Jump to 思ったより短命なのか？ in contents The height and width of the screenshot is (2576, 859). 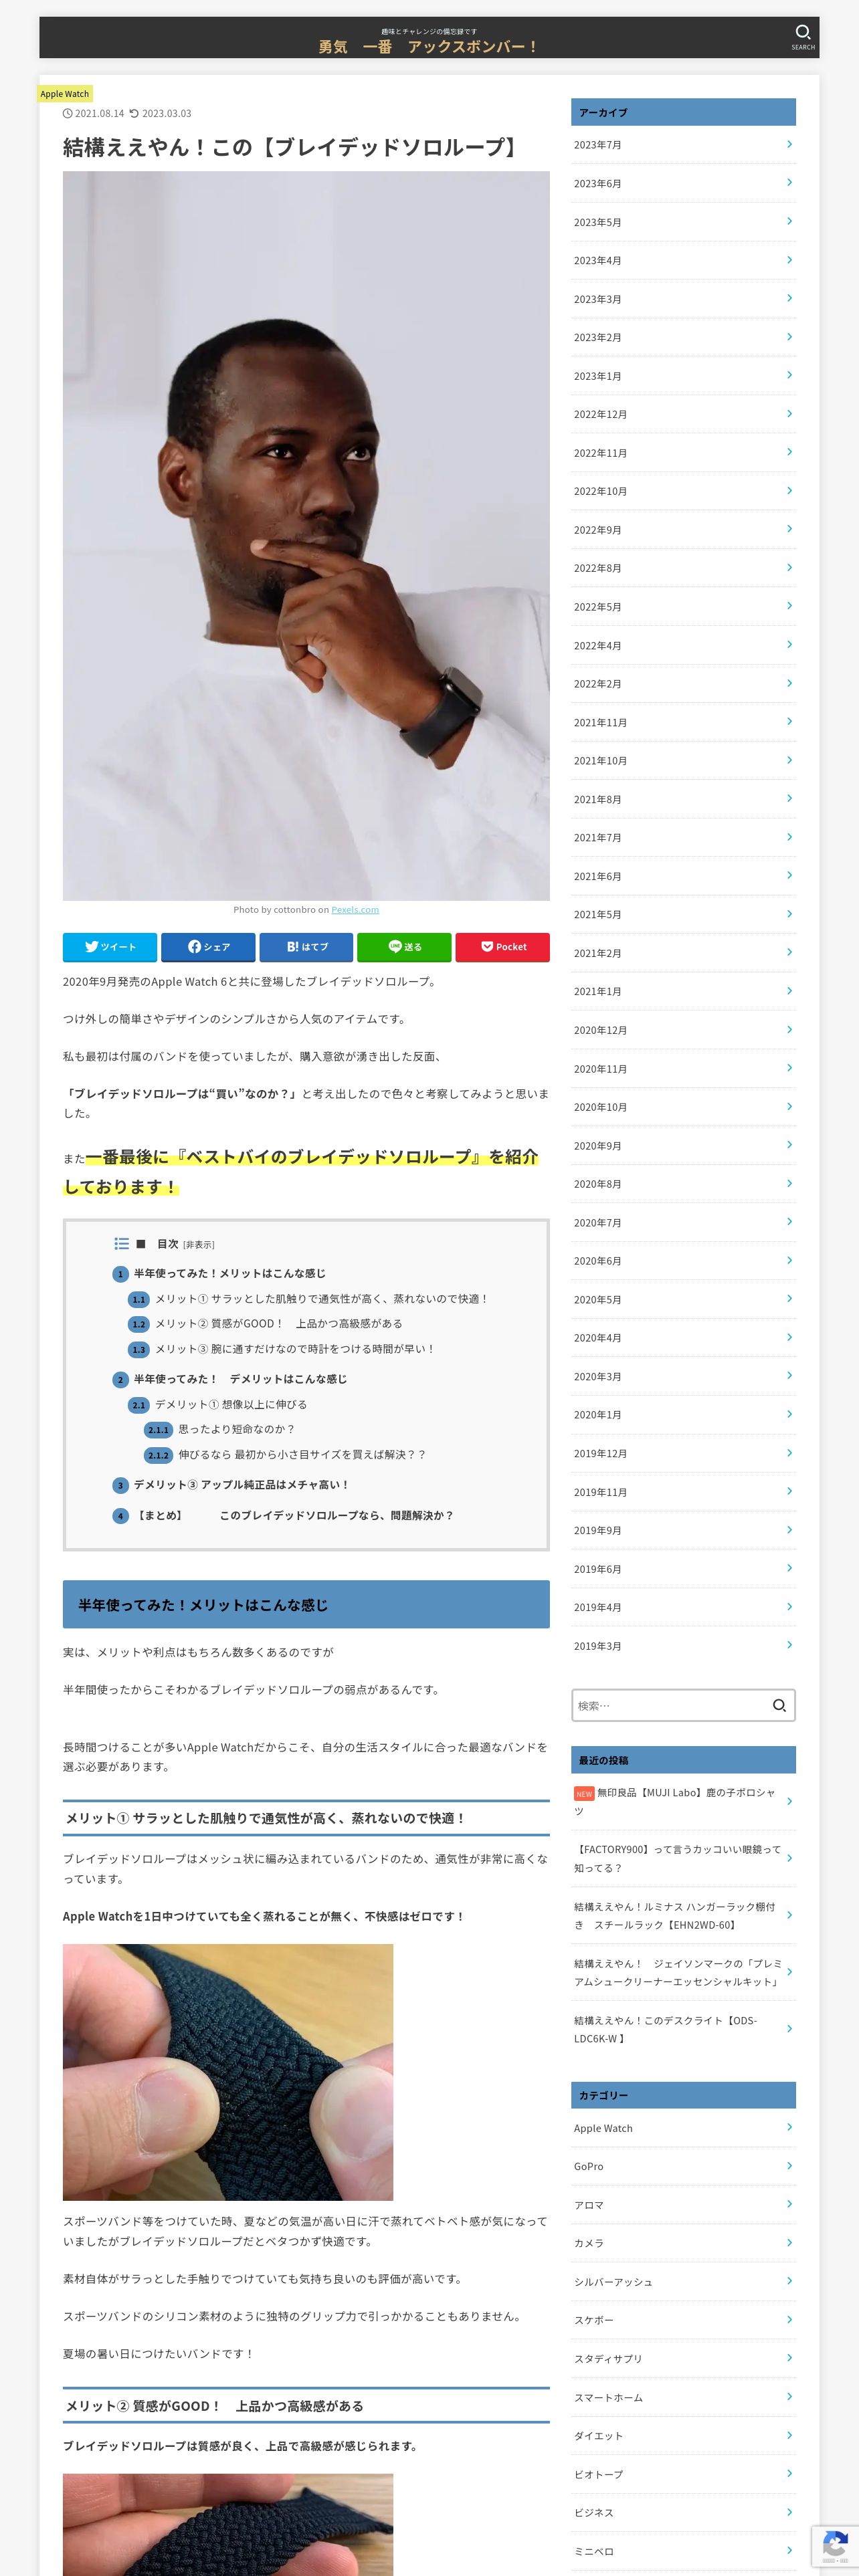point(237,1429)
